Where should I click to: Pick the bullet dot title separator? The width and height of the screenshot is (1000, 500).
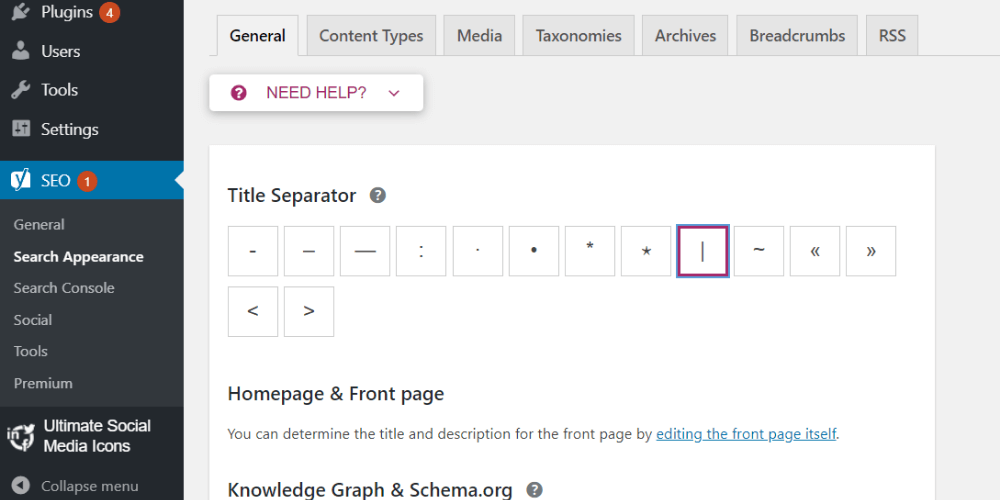[x=534, y=251]
